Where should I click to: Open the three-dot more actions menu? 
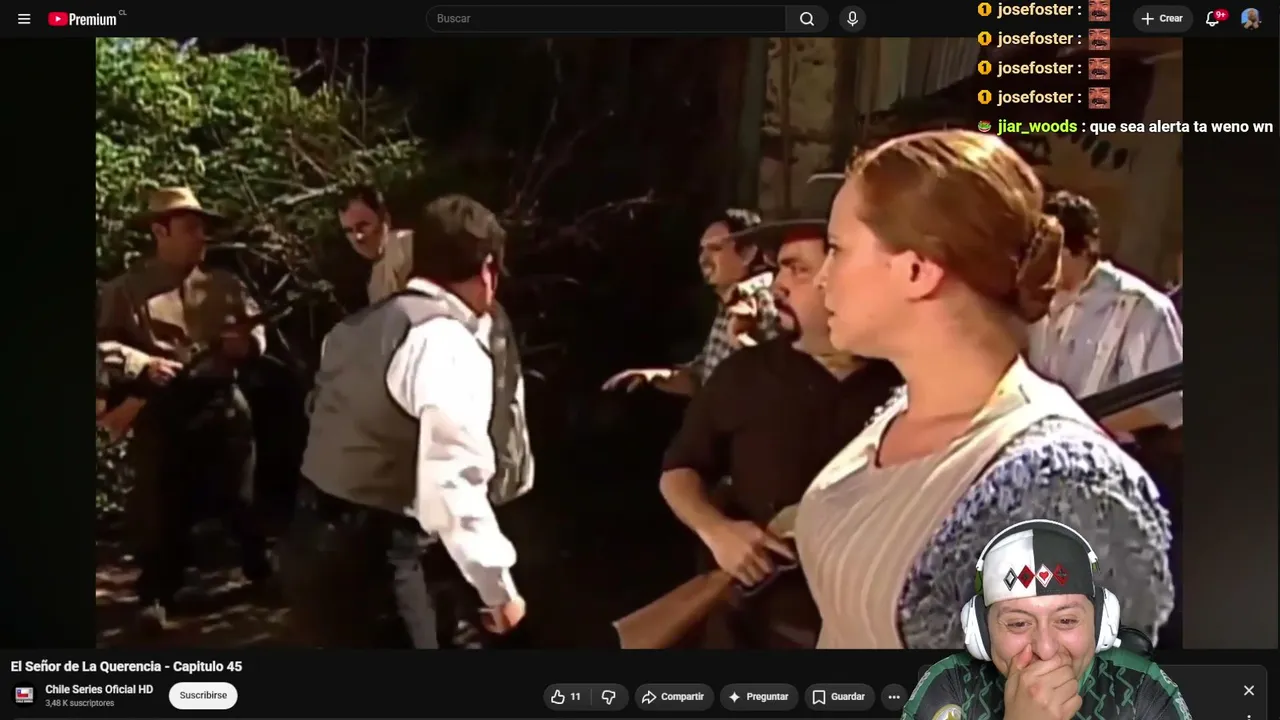point(894,697)
